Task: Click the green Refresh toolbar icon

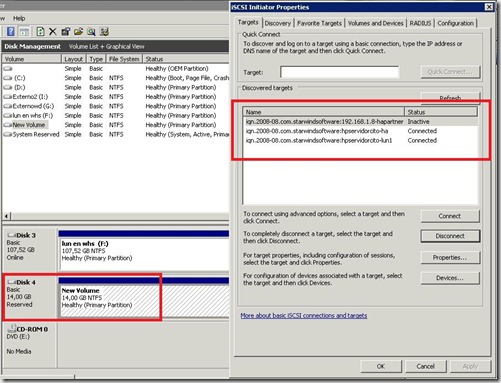Action: coord(40,32)
